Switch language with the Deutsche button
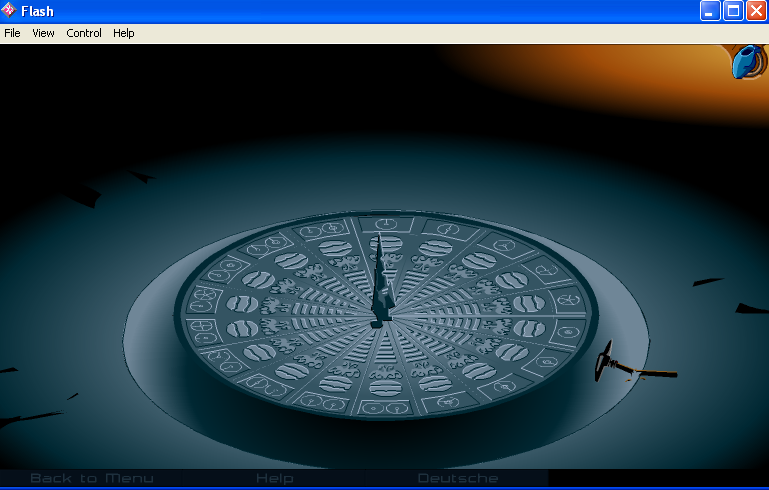Screen dimensions: 769x490 coord(458,478)
